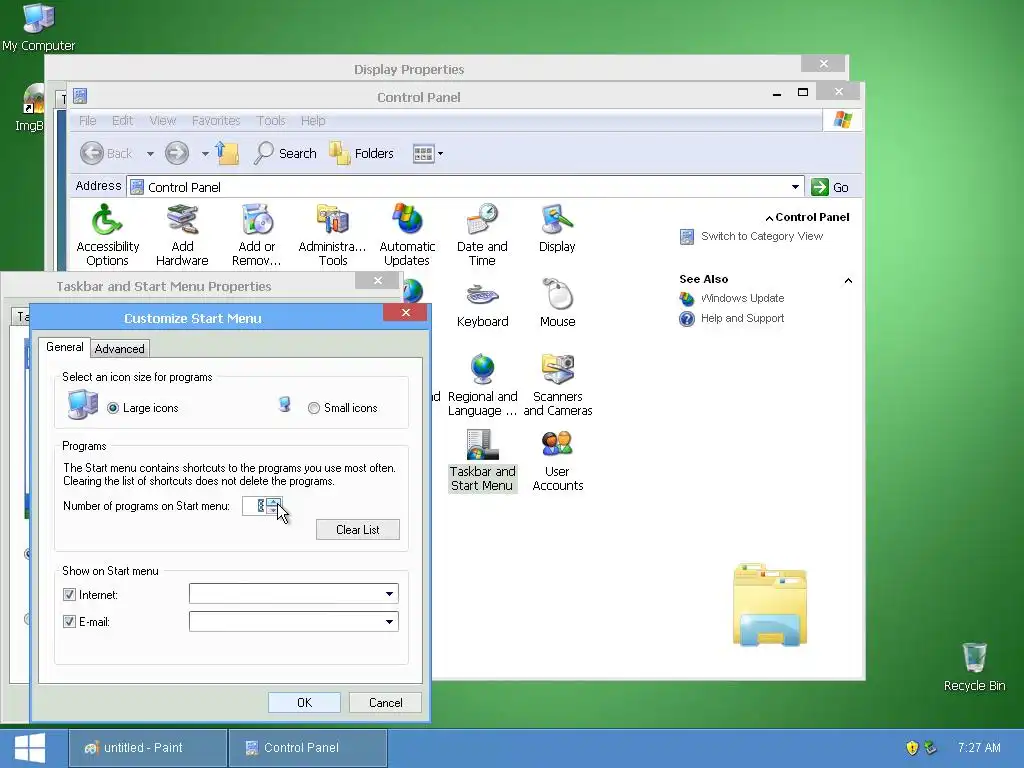Toggle the Folders pane button

coord(361,153)
